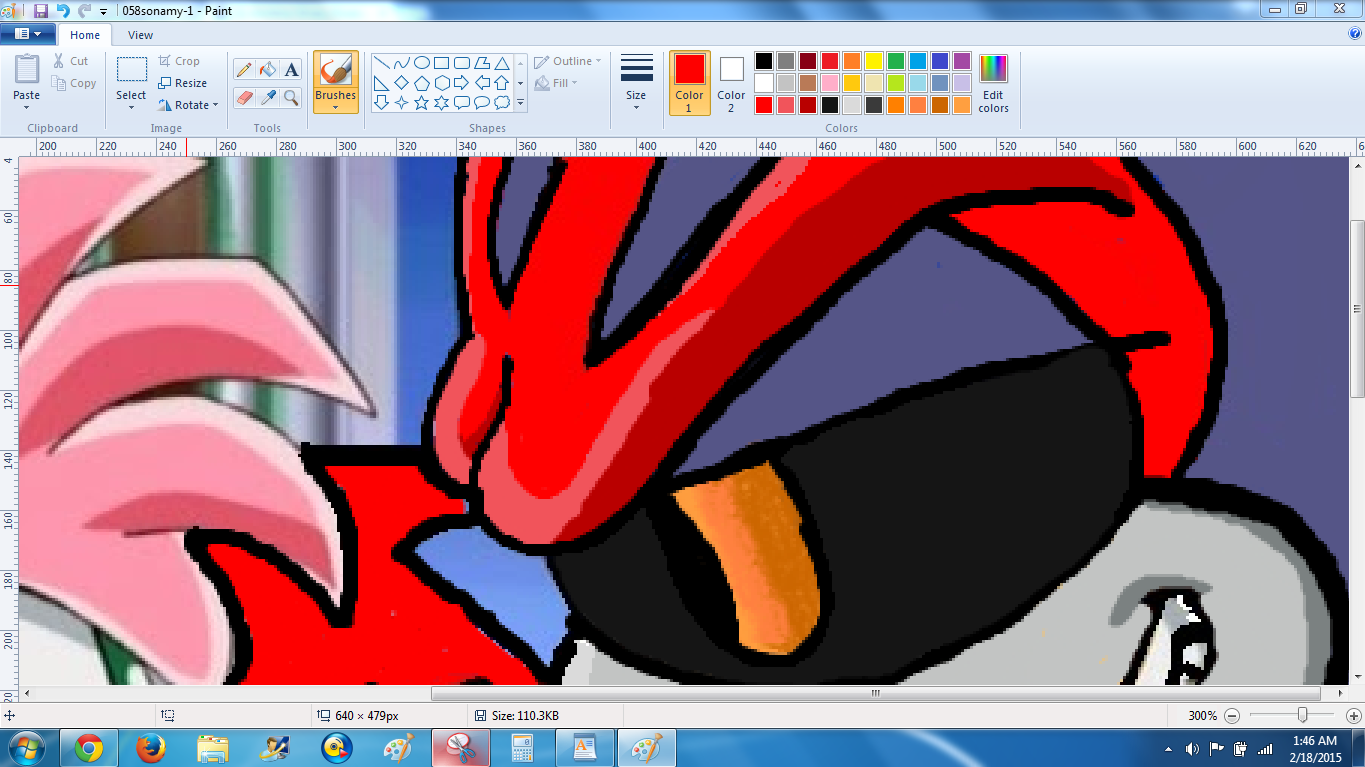Click the zoom out minus button

click(x=1232, y=716)
